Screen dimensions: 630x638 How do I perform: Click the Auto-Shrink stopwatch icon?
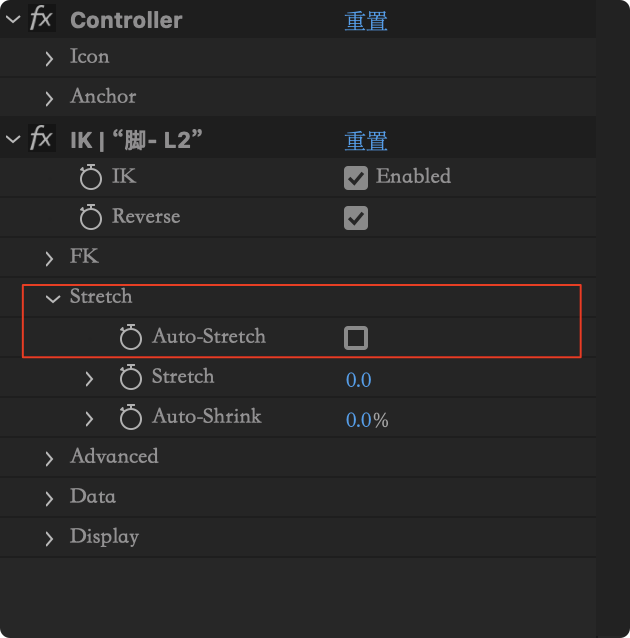pyautogui.click(x=131, y=418)
